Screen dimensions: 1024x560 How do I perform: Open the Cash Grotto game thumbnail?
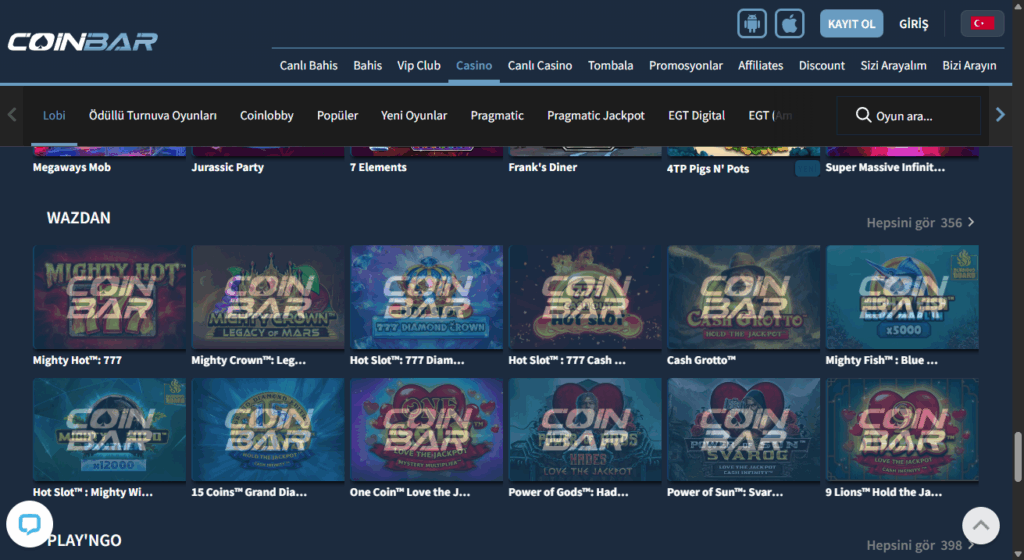pyautogui.click(x=744, y=297)
